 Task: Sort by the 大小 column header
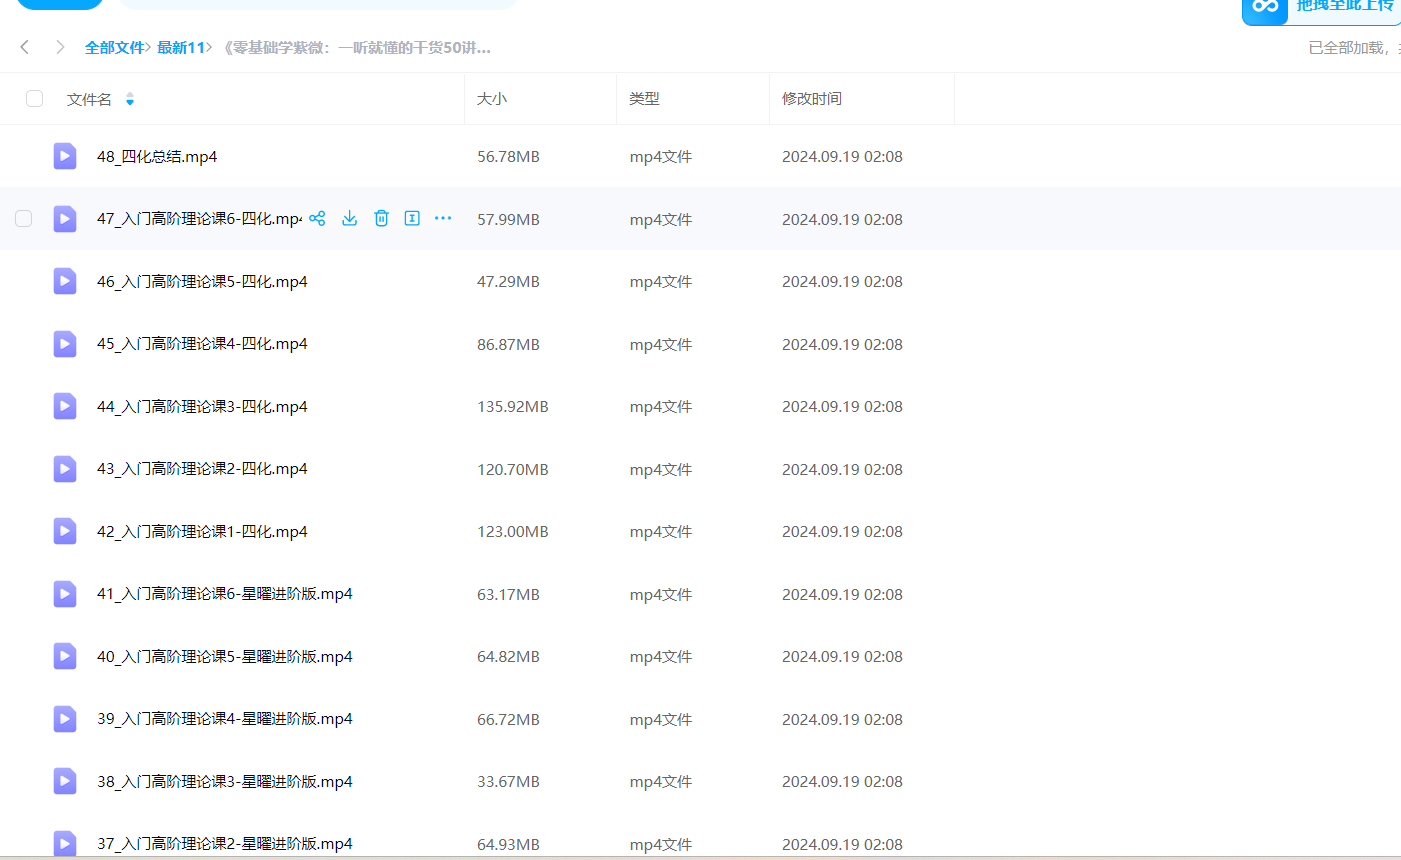pyautogui.click(x=492, y=99)
